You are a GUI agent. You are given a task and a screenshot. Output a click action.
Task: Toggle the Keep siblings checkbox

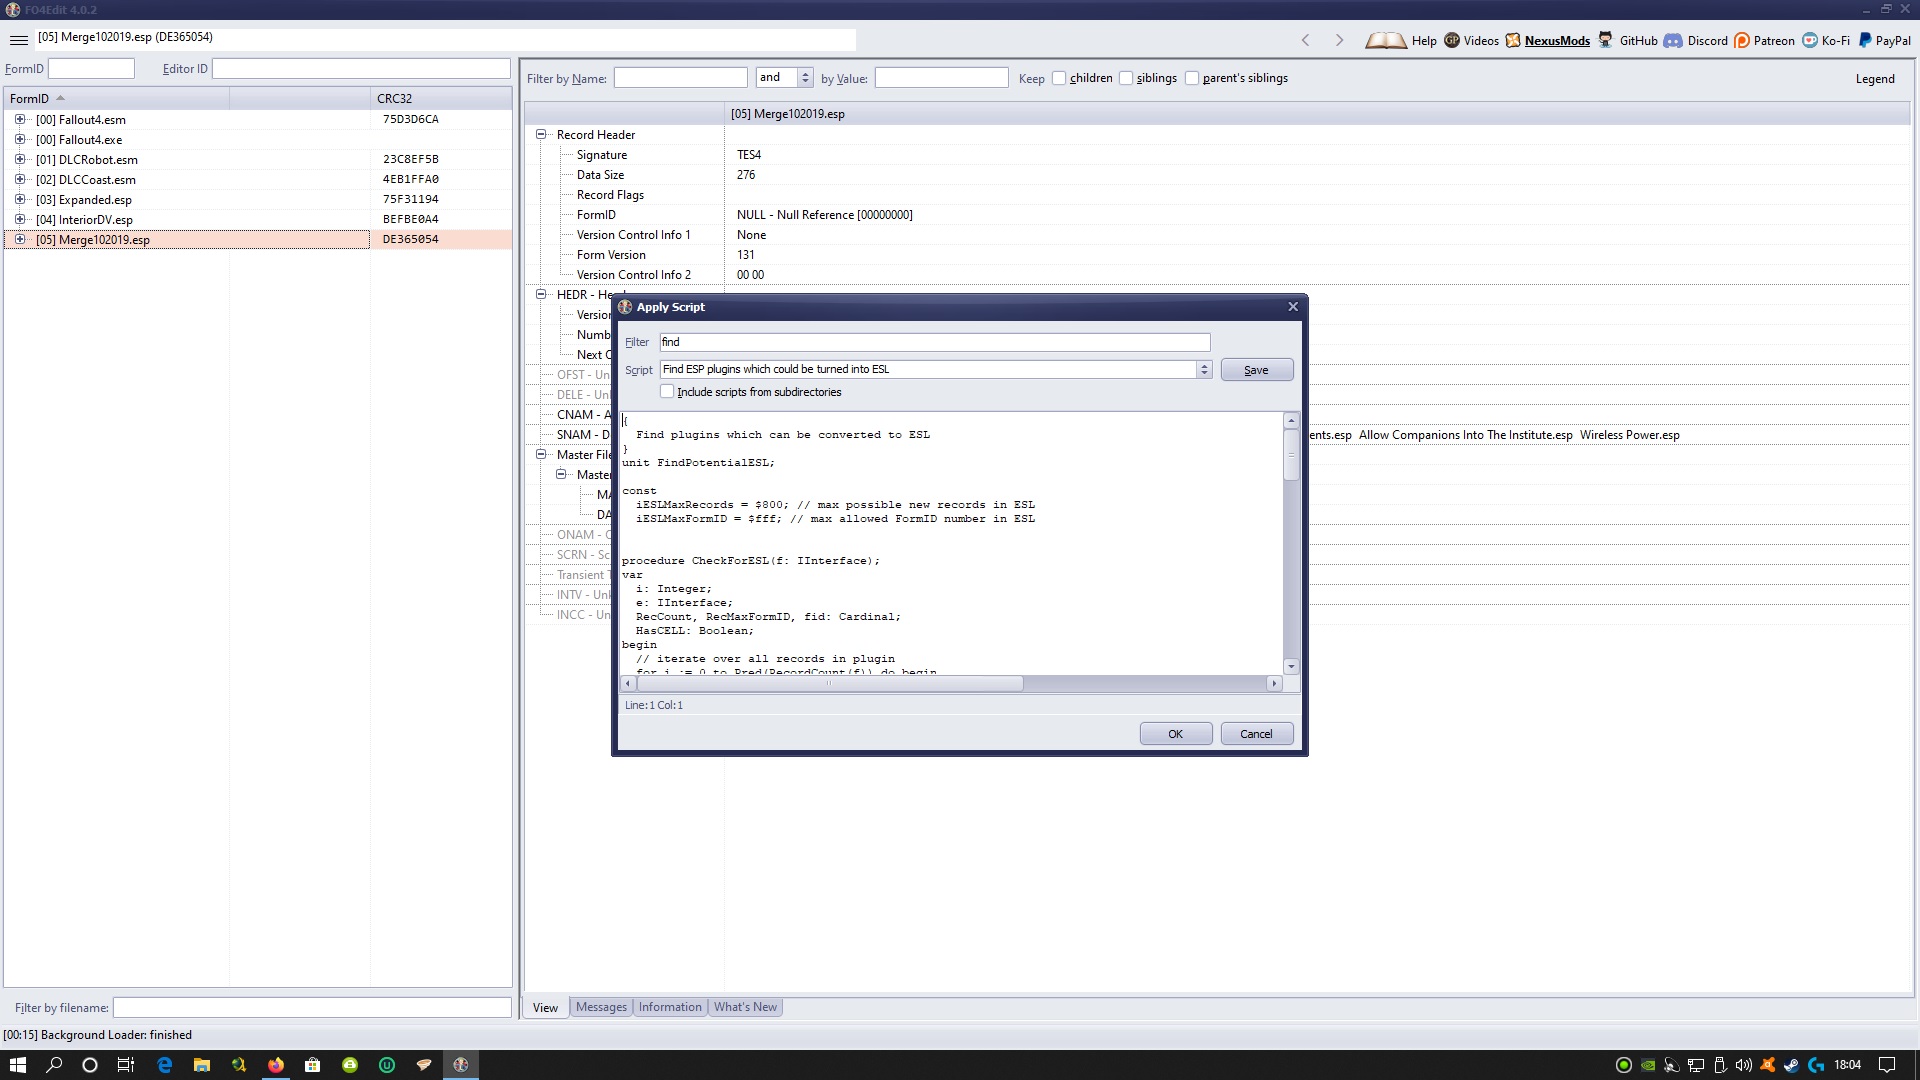[x=1126, y=78]
